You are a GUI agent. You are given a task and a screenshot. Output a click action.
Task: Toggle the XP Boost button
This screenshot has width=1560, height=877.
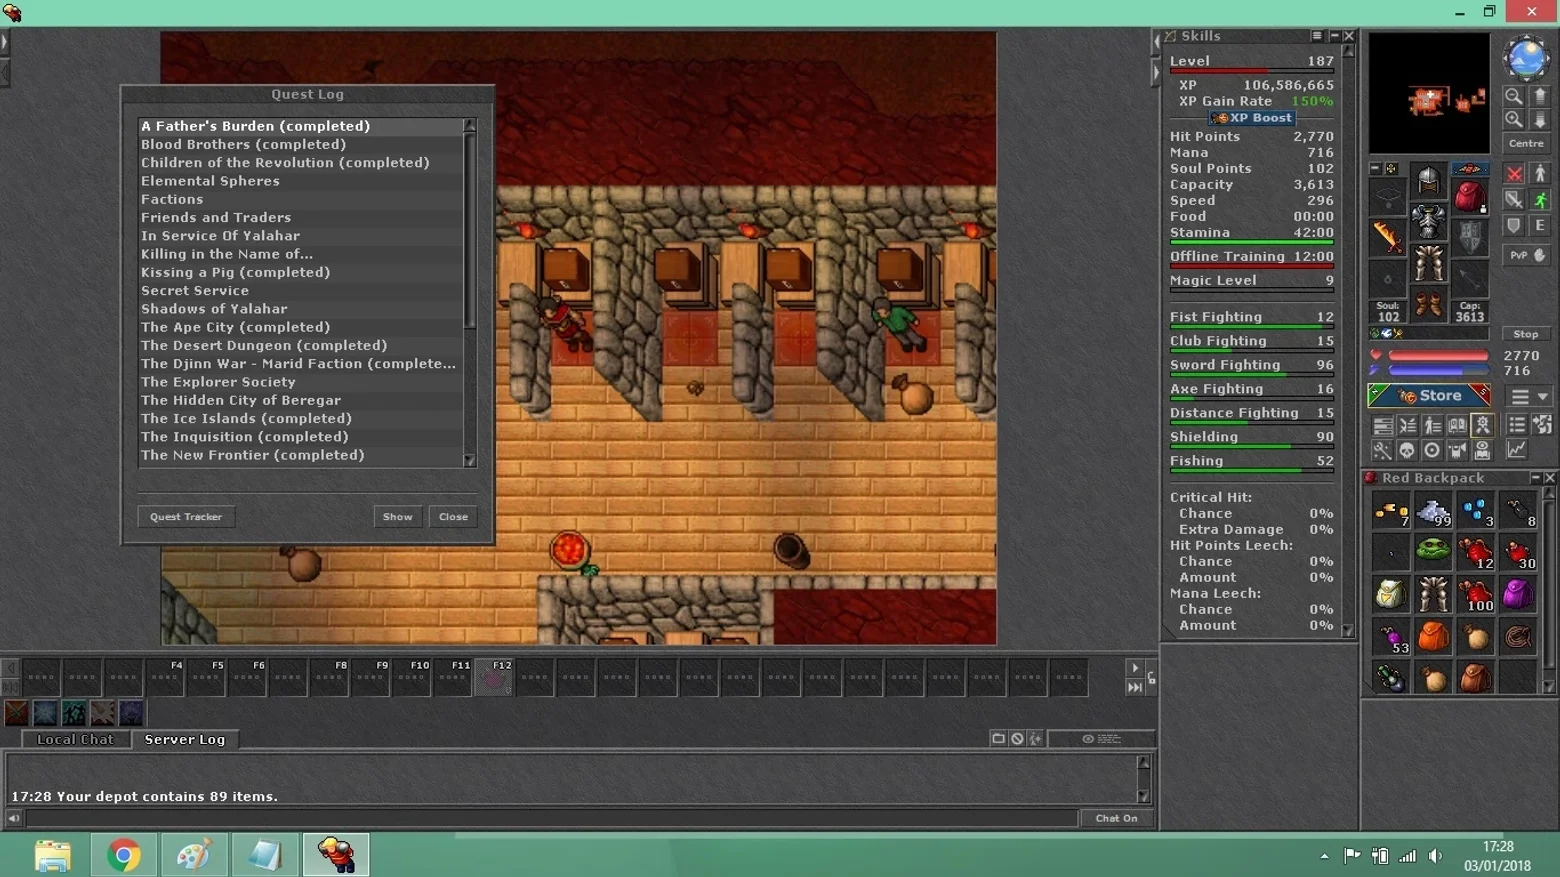pos(1252,118)
